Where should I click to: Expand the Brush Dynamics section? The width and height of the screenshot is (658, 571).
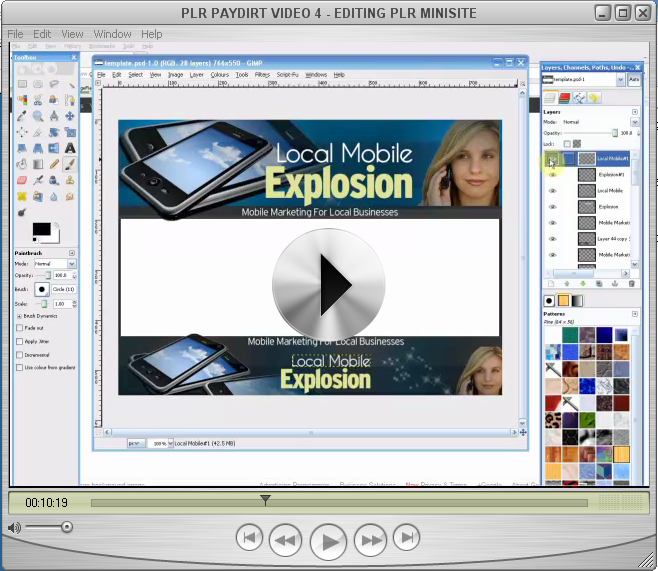click(x=19, y=316)
